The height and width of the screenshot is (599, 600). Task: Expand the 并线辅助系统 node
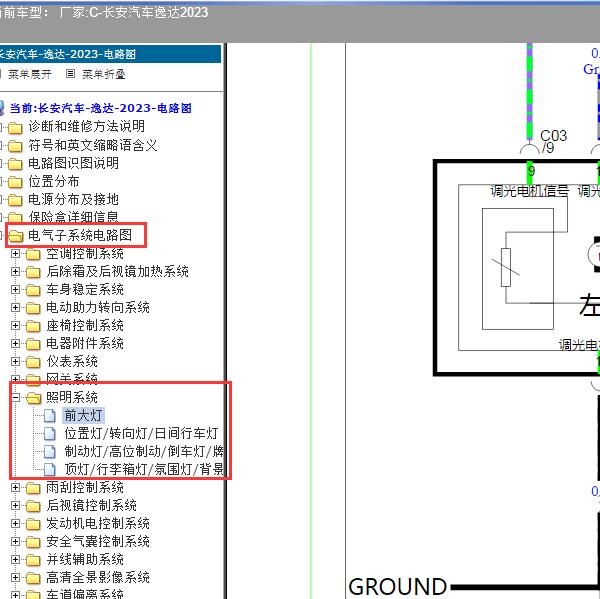pyautogui.click(x=15, y=559)
